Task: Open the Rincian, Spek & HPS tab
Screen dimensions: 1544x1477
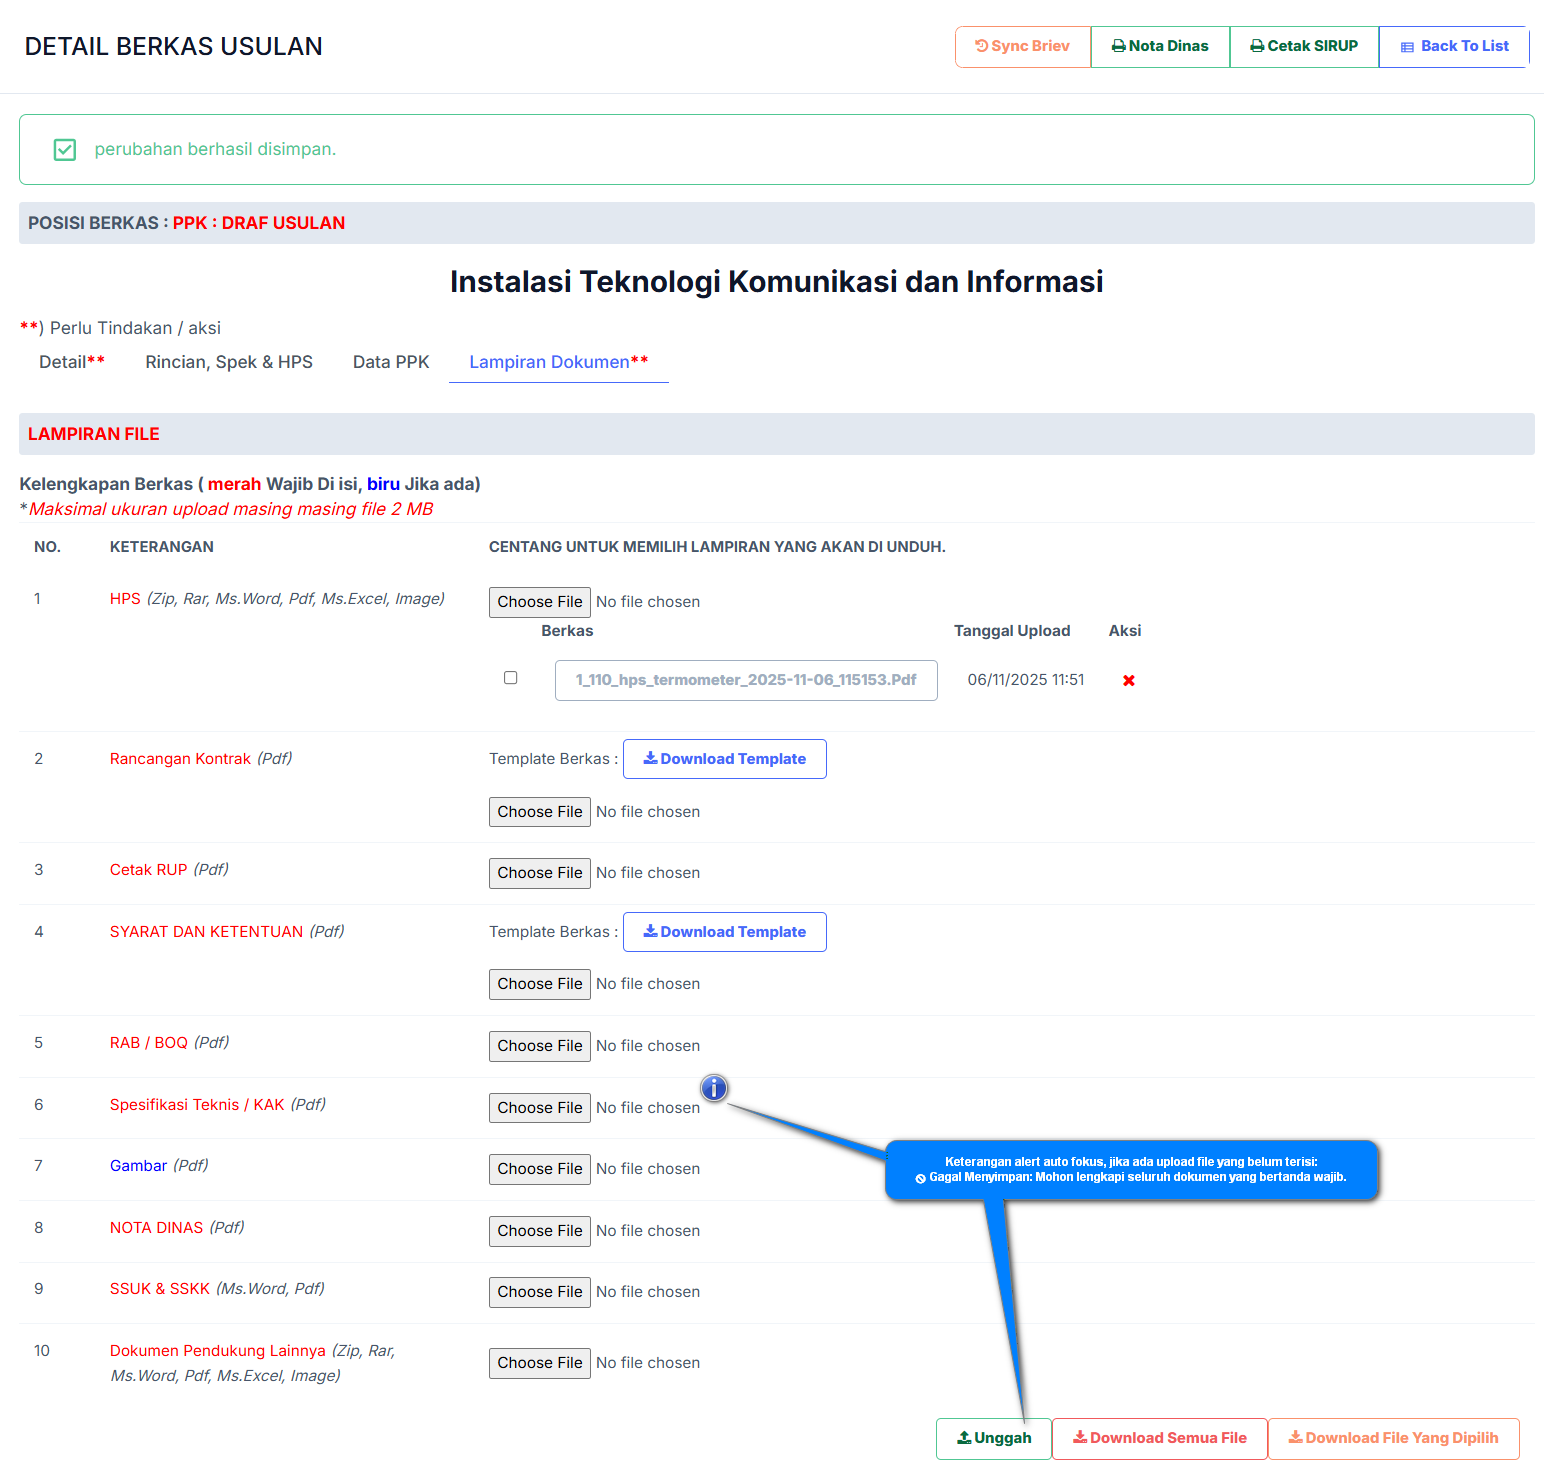Action: coord(229,362)
